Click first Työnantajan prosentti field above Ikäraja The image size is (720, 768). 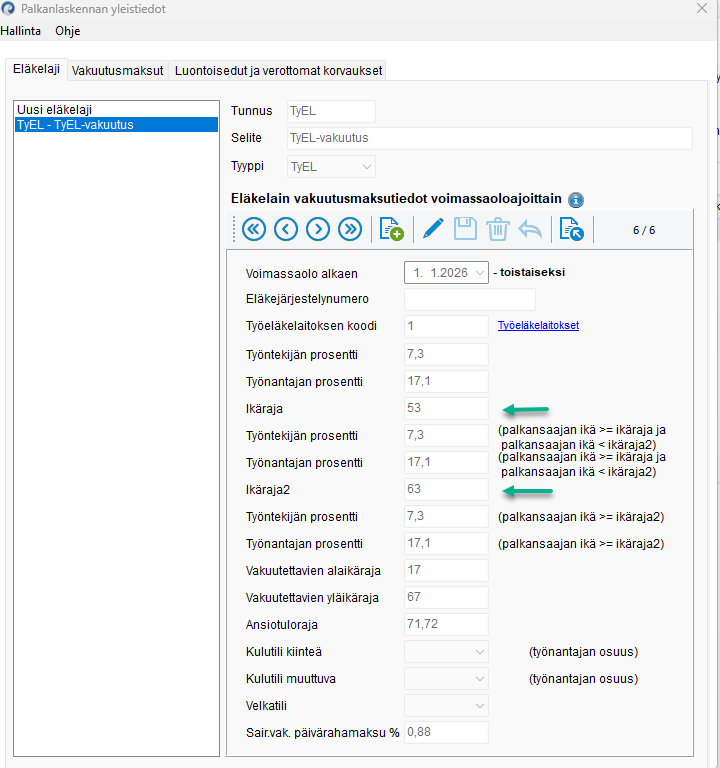tap(446, 381)
